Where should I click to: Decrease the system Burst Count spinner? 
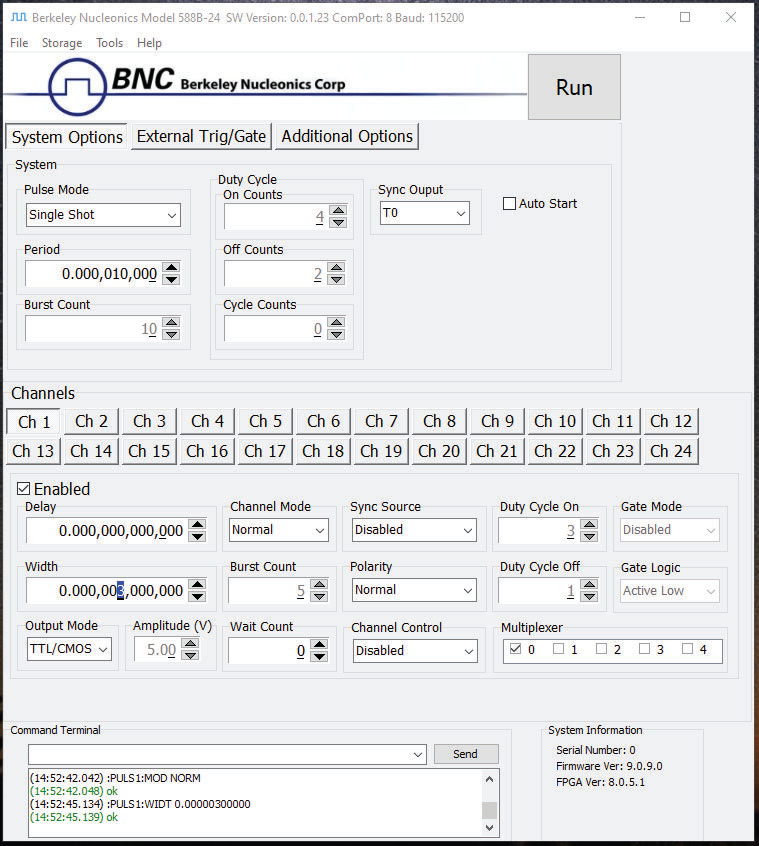pos(172,335)
